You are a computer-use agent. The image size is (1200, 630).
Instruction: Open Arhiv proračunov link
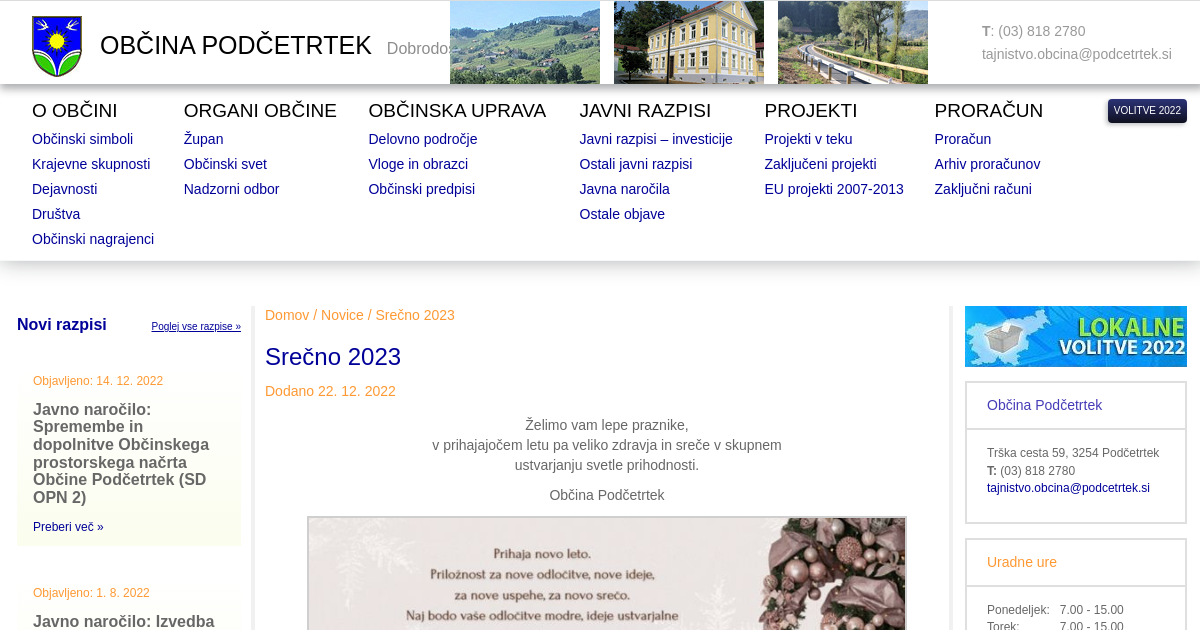click(x=987, y=164)
